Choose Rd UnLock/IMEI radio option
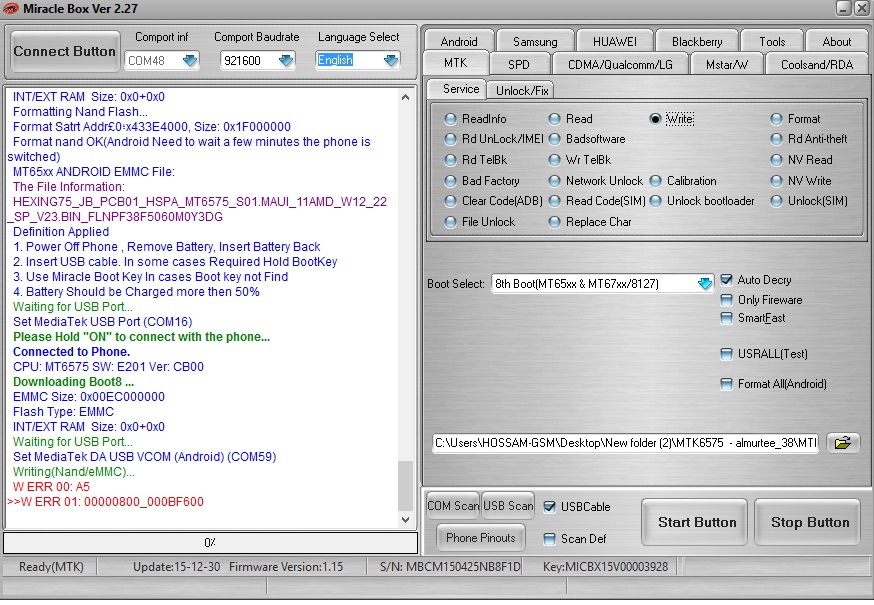The width and height of the screenshot is (874, 605). (450, 139)
